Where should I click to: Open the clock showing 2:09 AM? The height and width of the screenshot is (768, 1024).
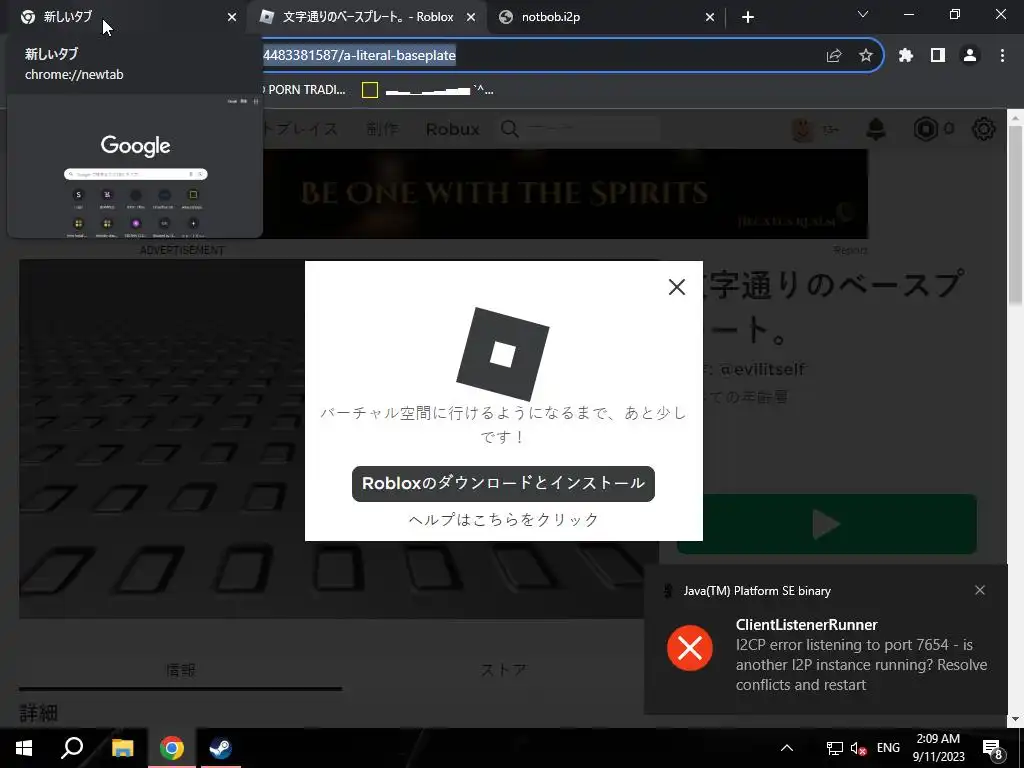pos(938,748)
